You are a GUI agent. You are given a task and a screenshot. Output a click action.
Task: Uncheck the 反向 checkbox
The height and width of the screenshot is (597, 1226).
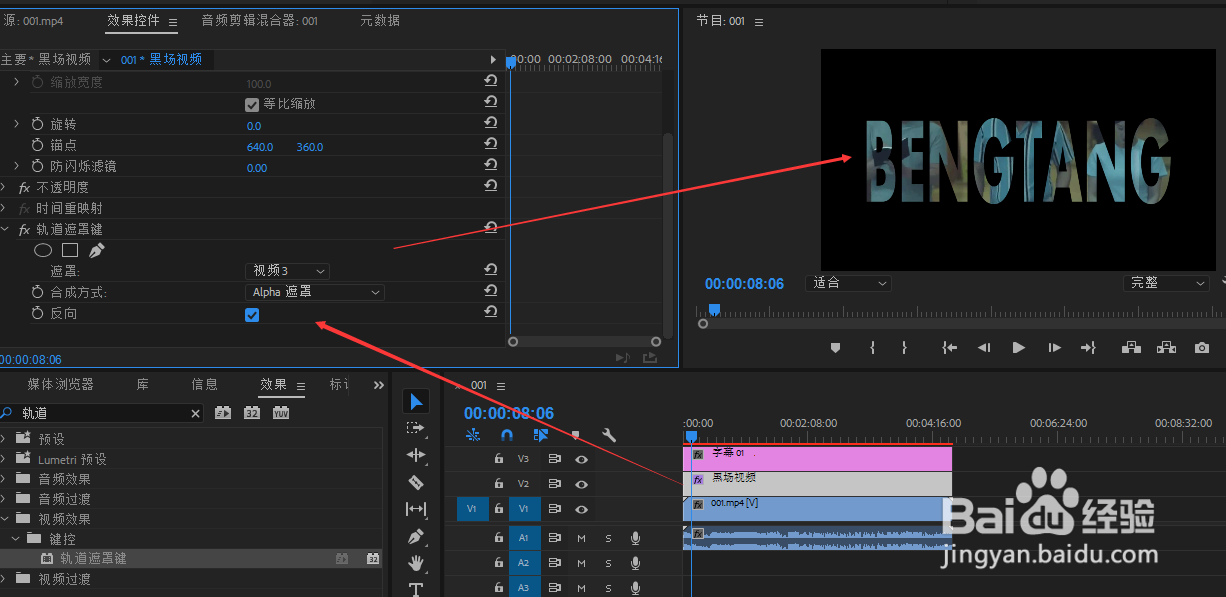click(252, 315)
